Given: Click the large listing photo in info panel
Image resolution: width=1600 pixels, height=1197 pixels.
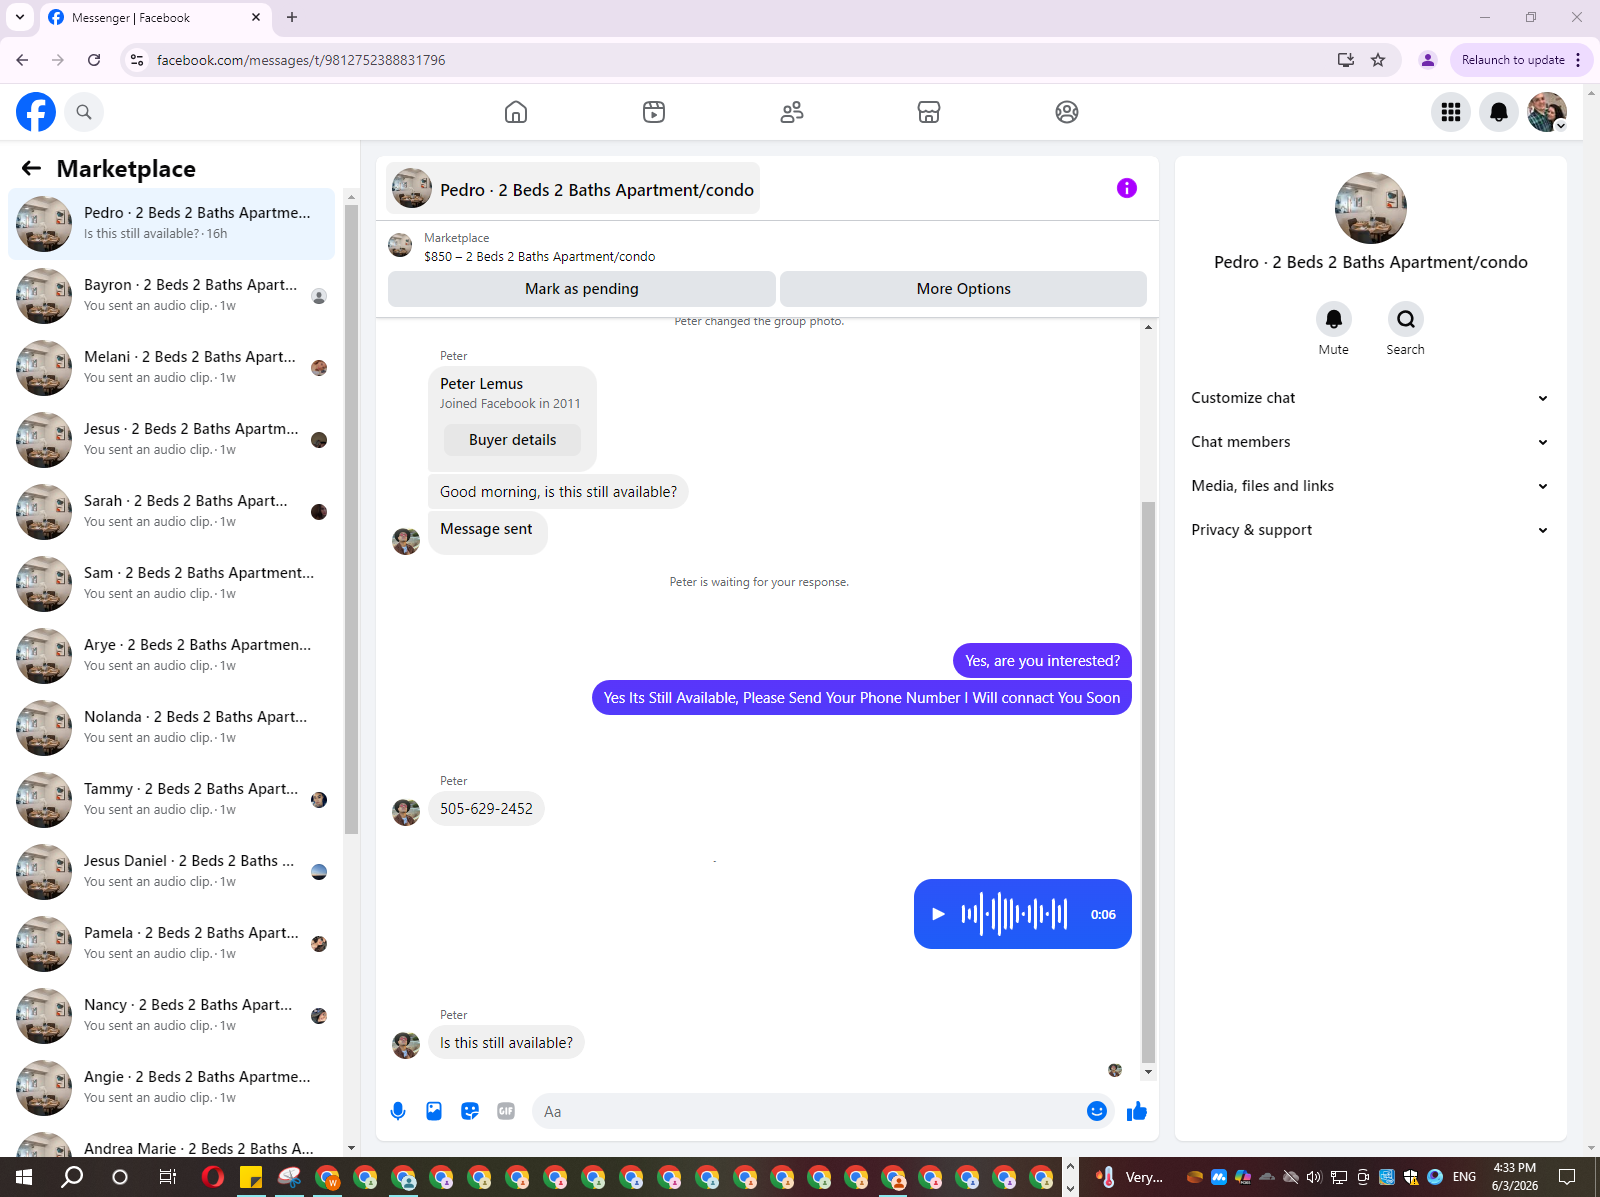Looking at the screenshot, I should coord(1371,208).
